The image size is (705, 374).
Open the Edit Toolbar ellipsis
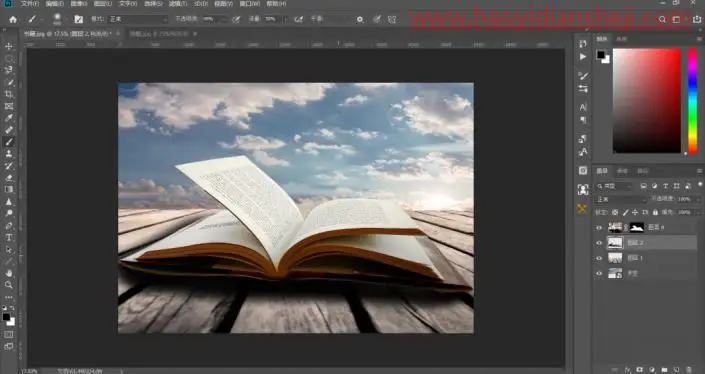coord(9,297)
